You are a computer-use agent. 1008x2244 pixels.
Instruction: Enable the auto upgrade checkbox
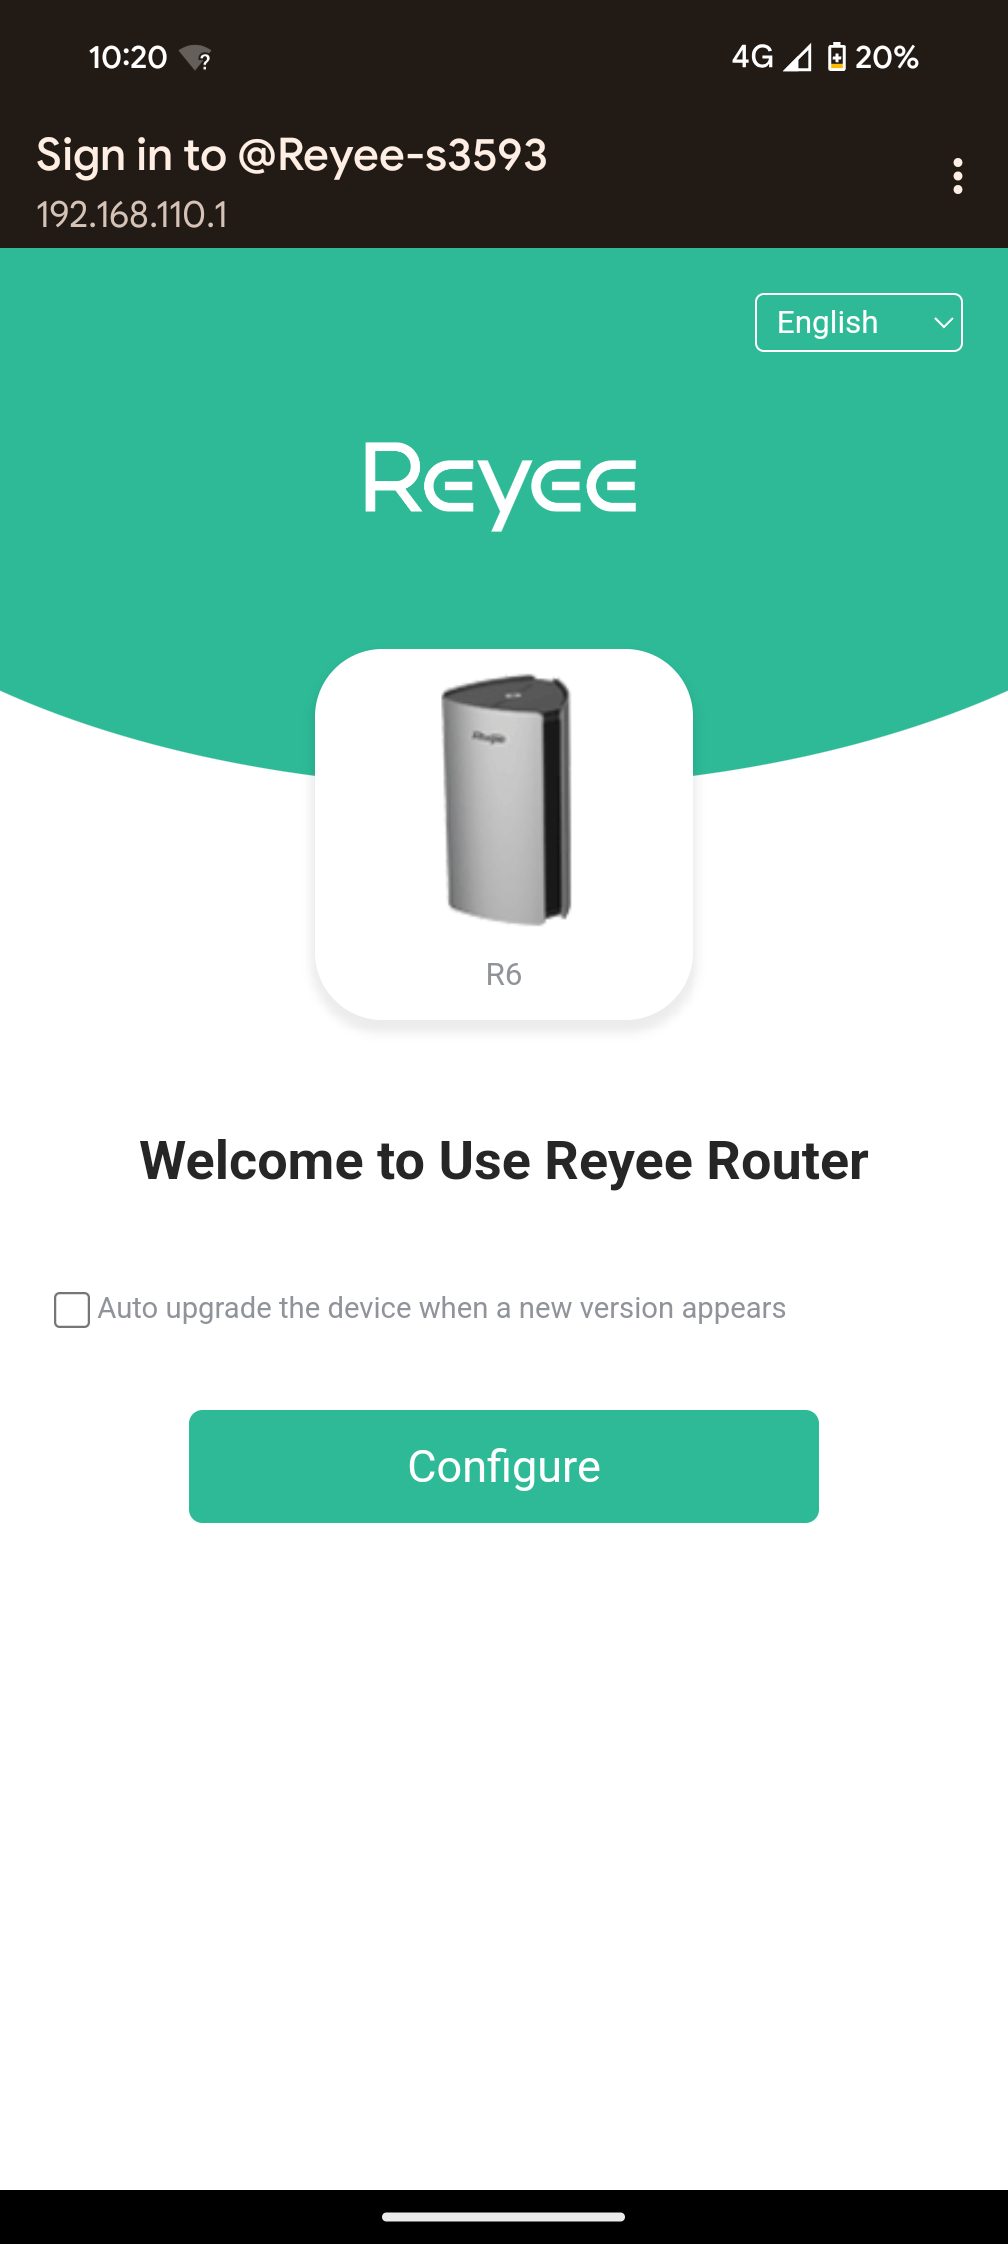(72, 1310)
